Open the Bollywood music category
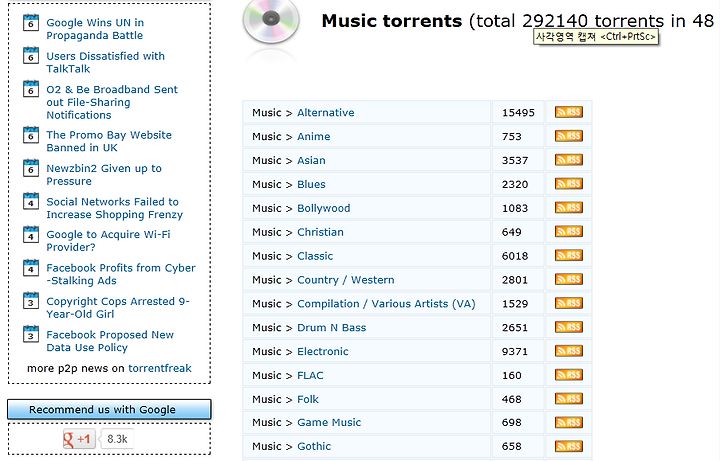 (324, 208)
